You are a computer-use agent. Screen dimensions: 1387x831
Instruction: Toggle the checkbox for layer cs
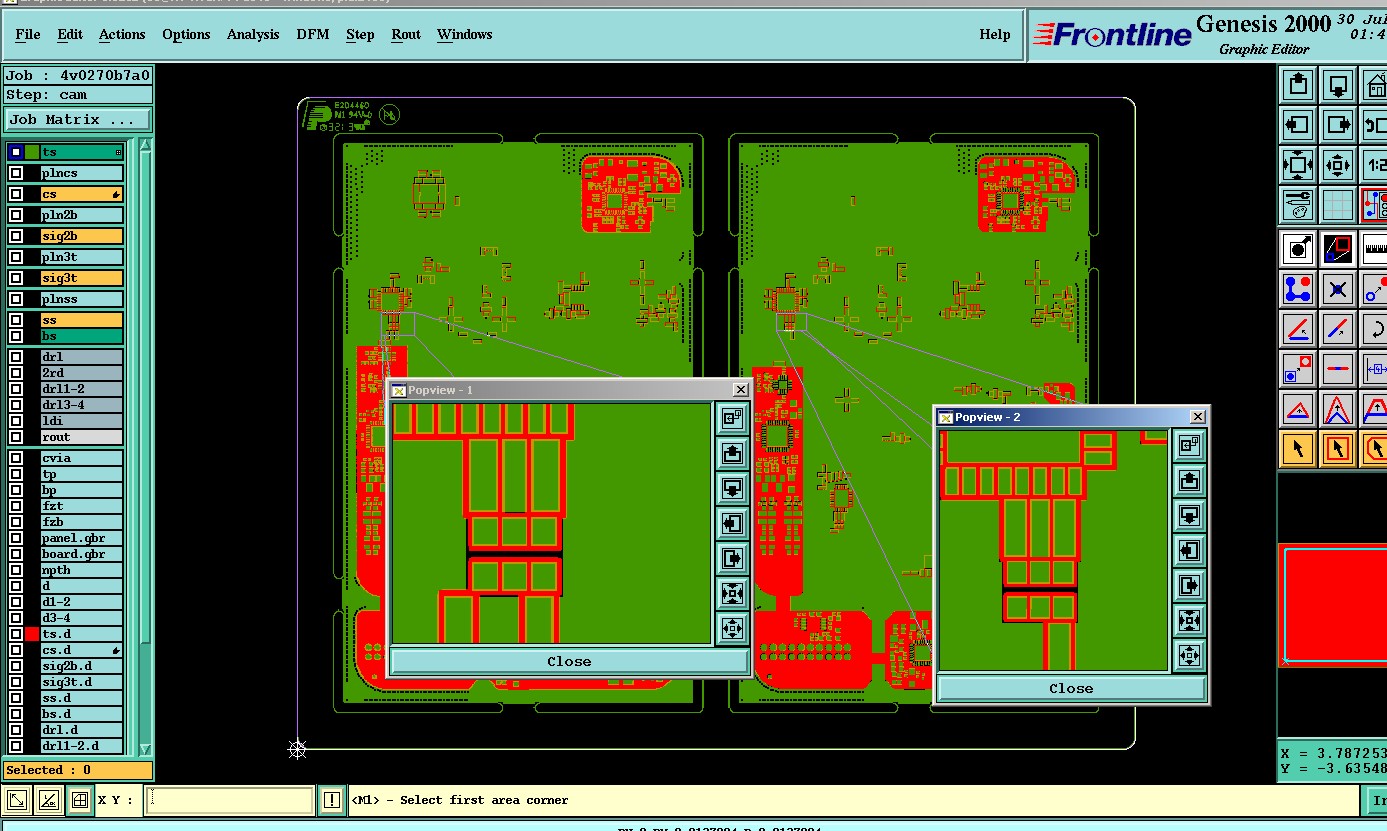point(15,194)
